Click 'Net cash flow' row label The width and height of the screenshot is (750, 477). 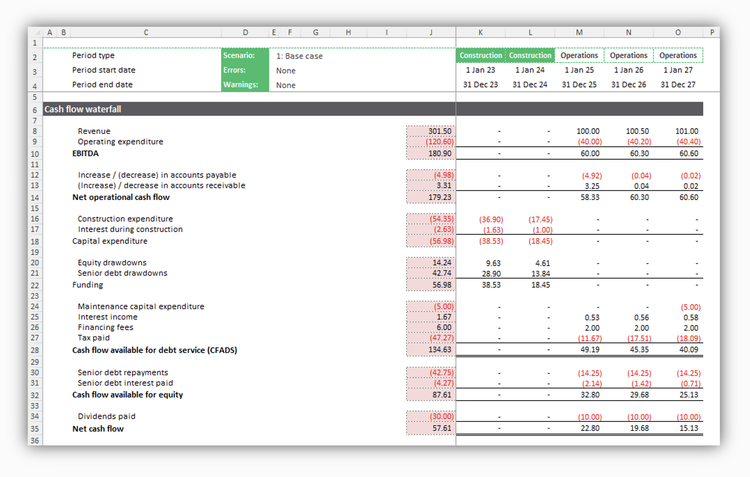(x=98, y=429)
